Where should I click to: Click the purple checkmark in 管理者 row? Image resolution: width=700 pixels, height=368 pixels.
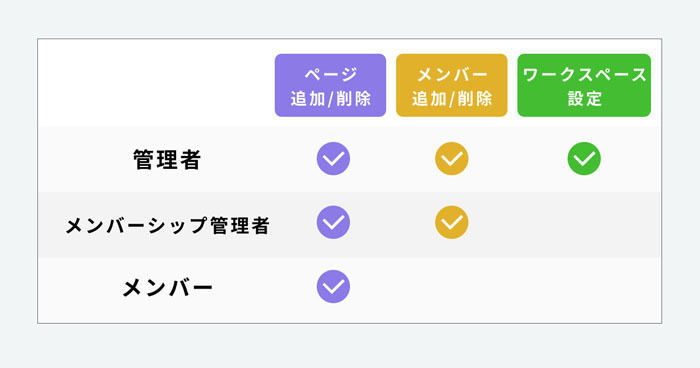point(333,159)
